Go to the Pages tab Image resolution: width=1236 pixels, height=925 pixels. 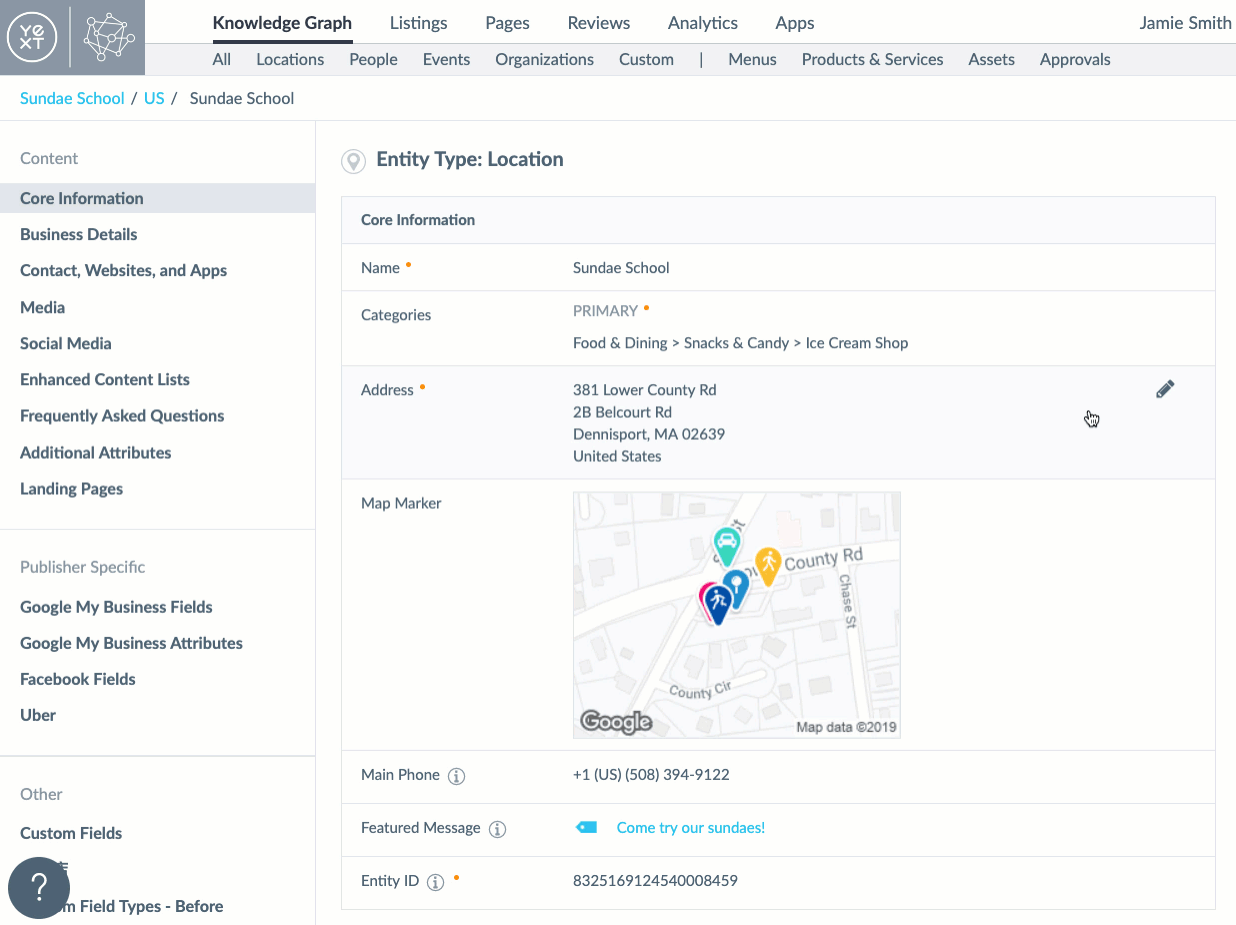[507, 23]
